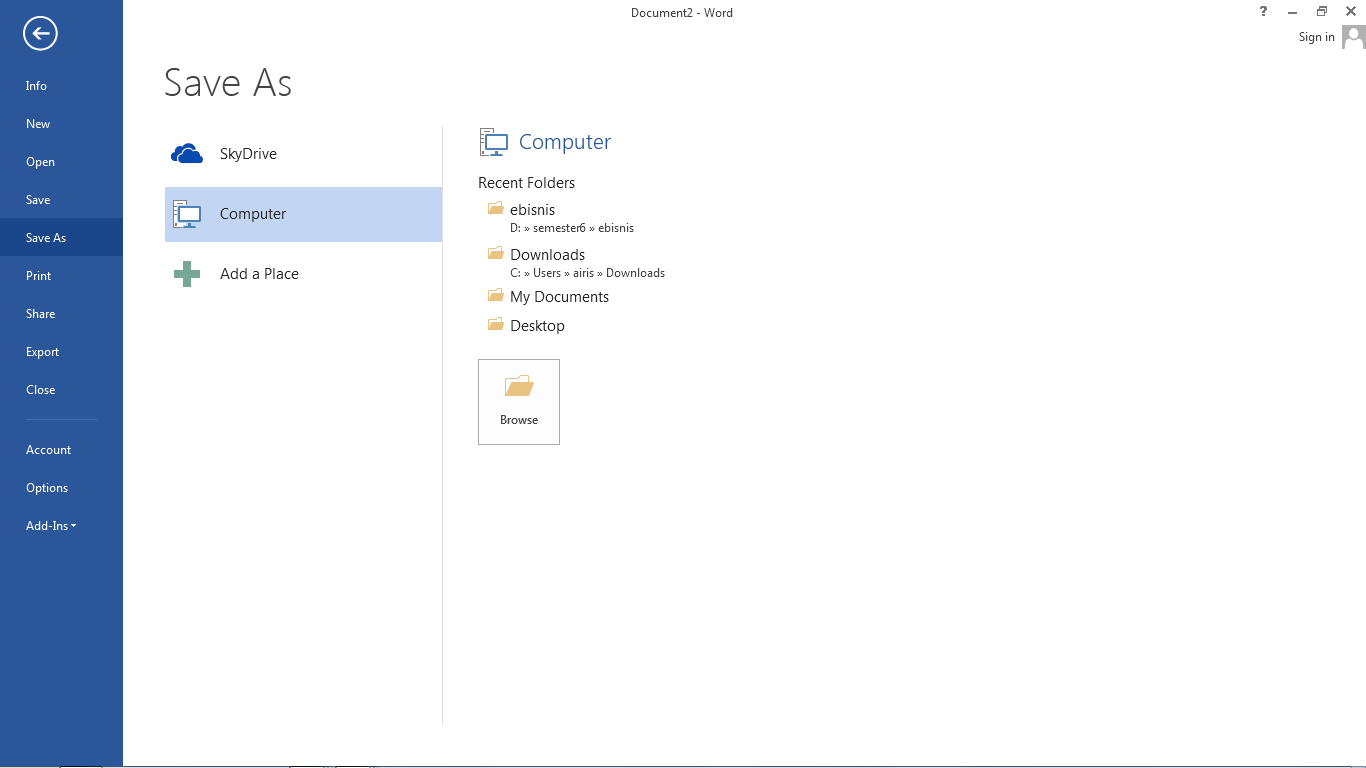Image resolution: width=1366 pixels, height=768 pixels.
Task: Click the Desktop folder icon
Action: coord(495,324)
